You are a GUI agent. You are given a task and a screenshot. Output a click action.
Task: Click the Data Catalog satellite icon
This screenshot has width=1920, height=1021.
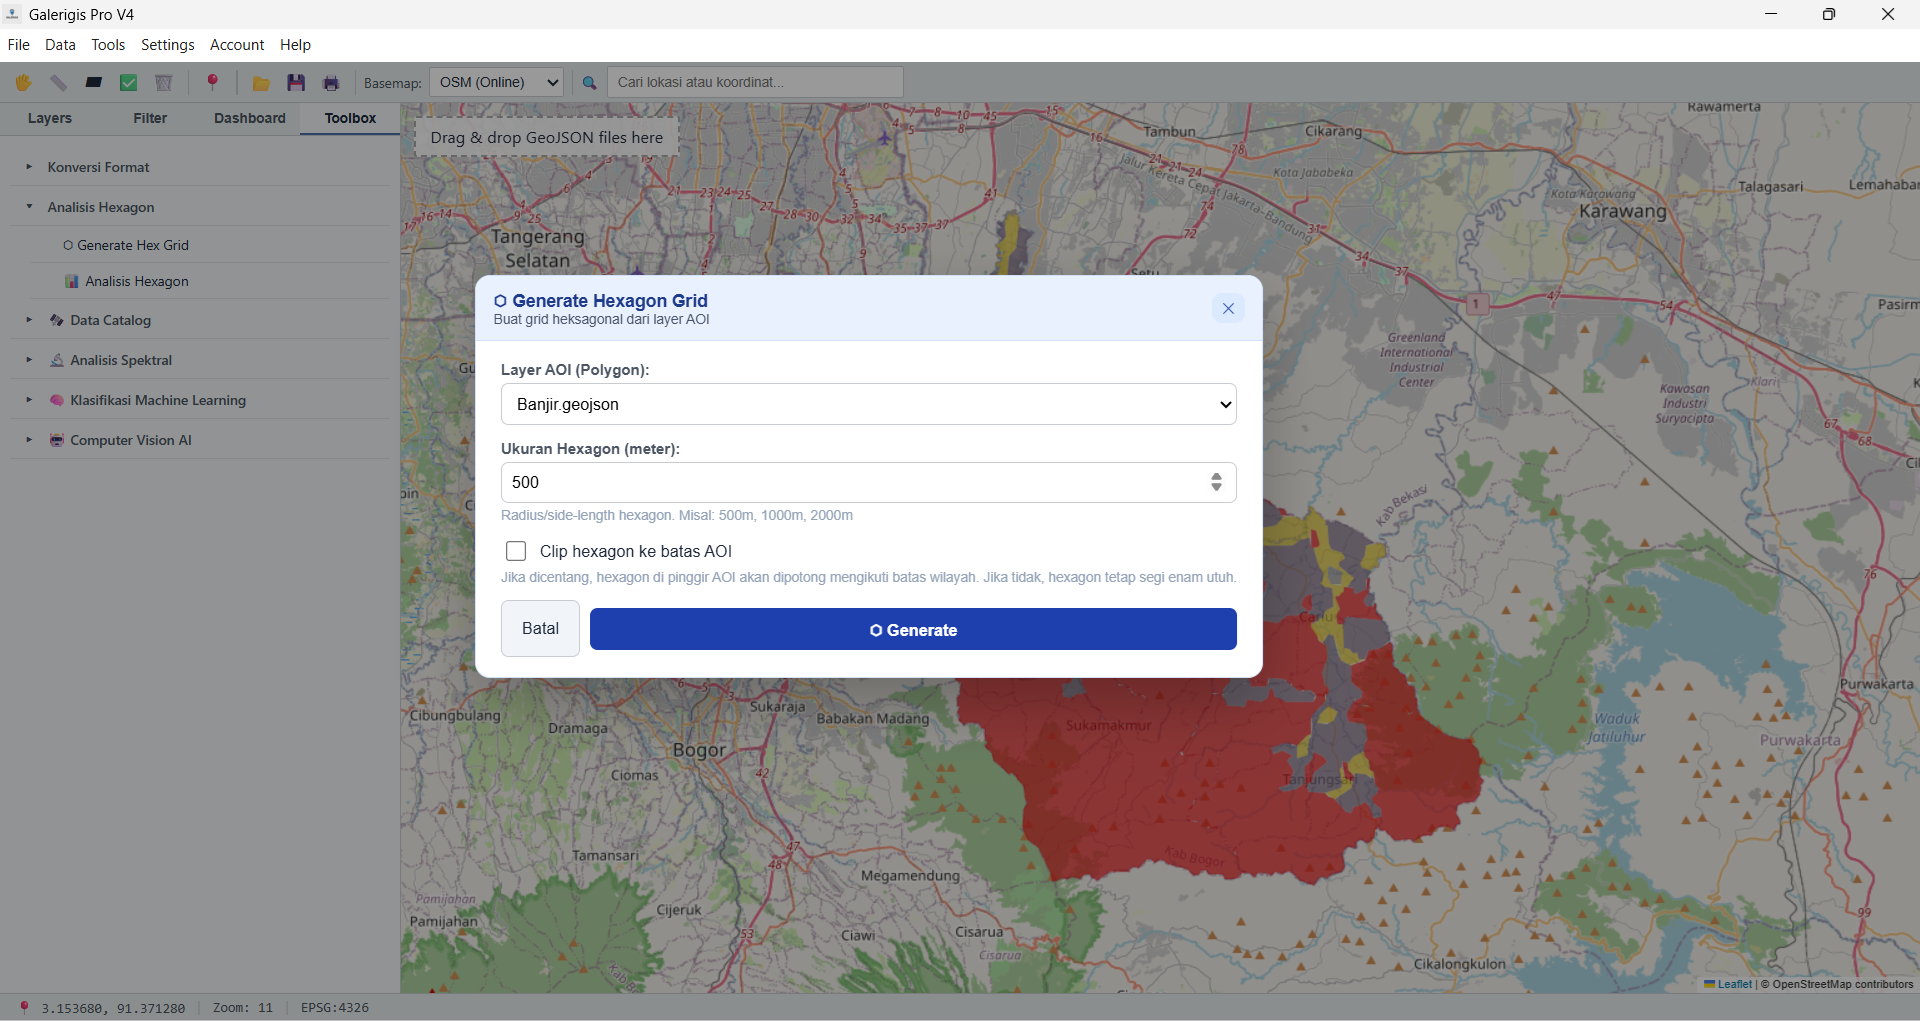click(x=57, y=321)
